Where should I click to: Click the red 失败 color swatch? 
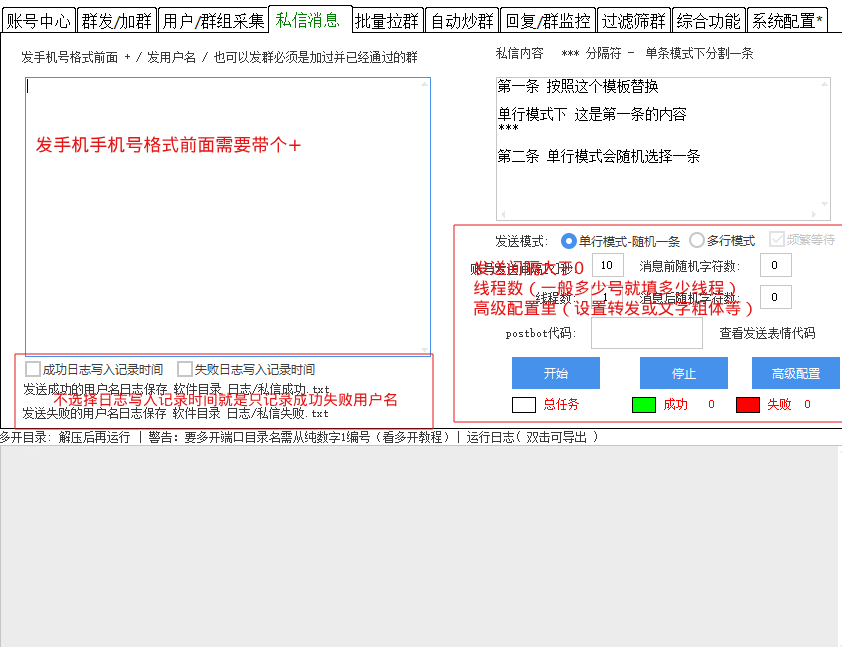748,405
